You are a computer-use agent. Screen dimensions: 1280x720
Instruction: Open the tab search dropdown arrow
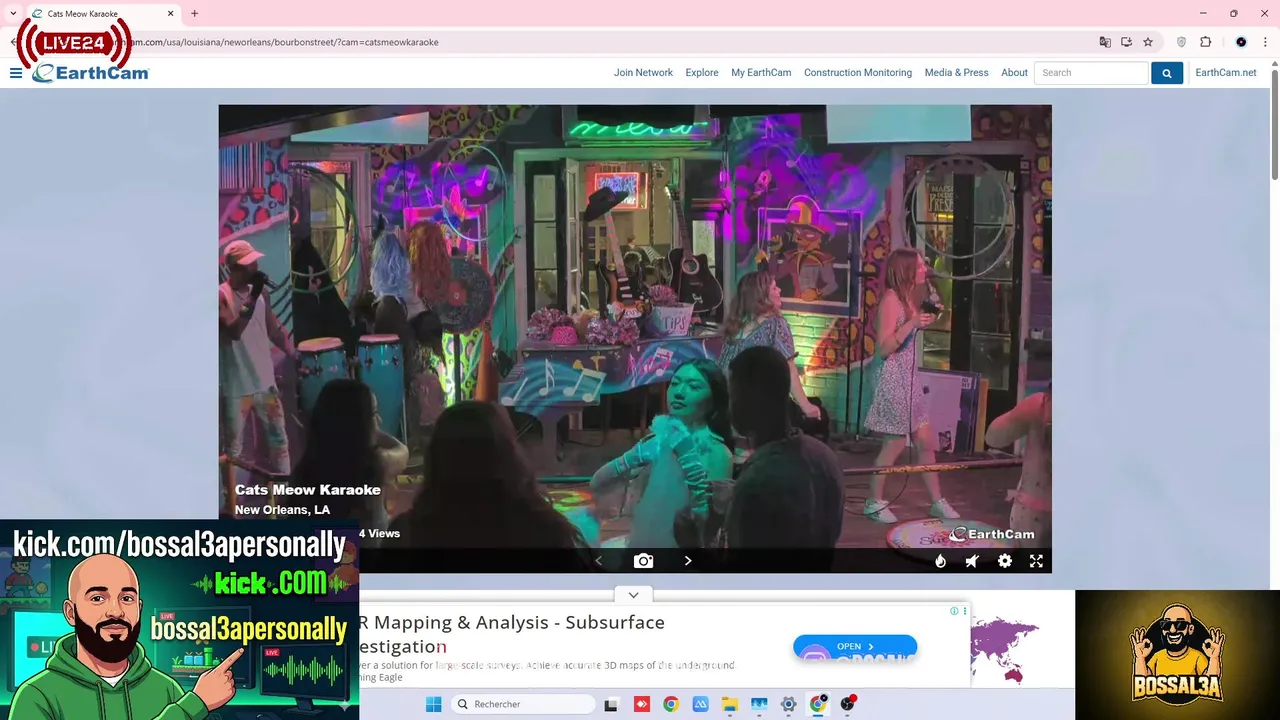point(13,13)
